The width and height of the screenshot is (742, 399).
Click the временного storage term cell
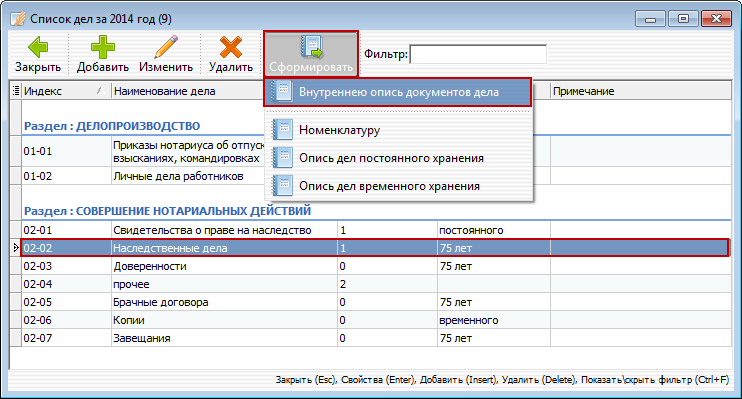pyautogui.click(x=494, y=320)
